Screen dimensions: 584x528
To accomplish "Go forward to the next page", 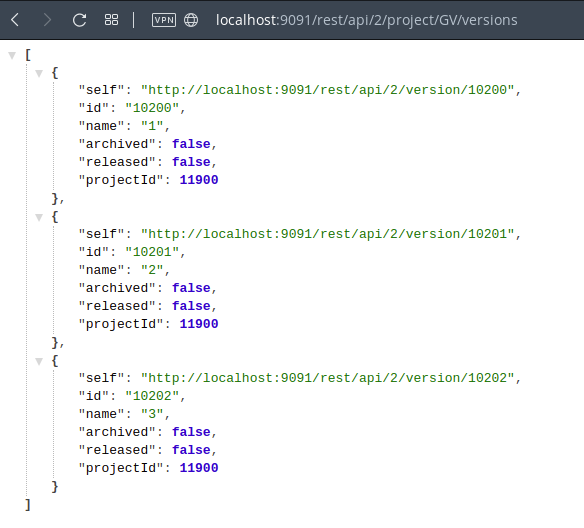I will (47, 20).
